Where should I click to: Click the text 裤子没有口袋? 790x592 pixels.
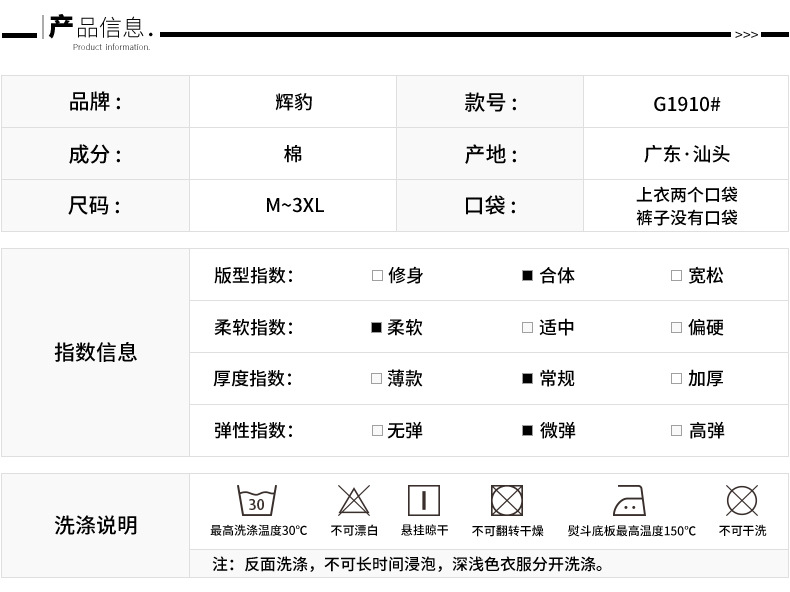tap(687, 218)
